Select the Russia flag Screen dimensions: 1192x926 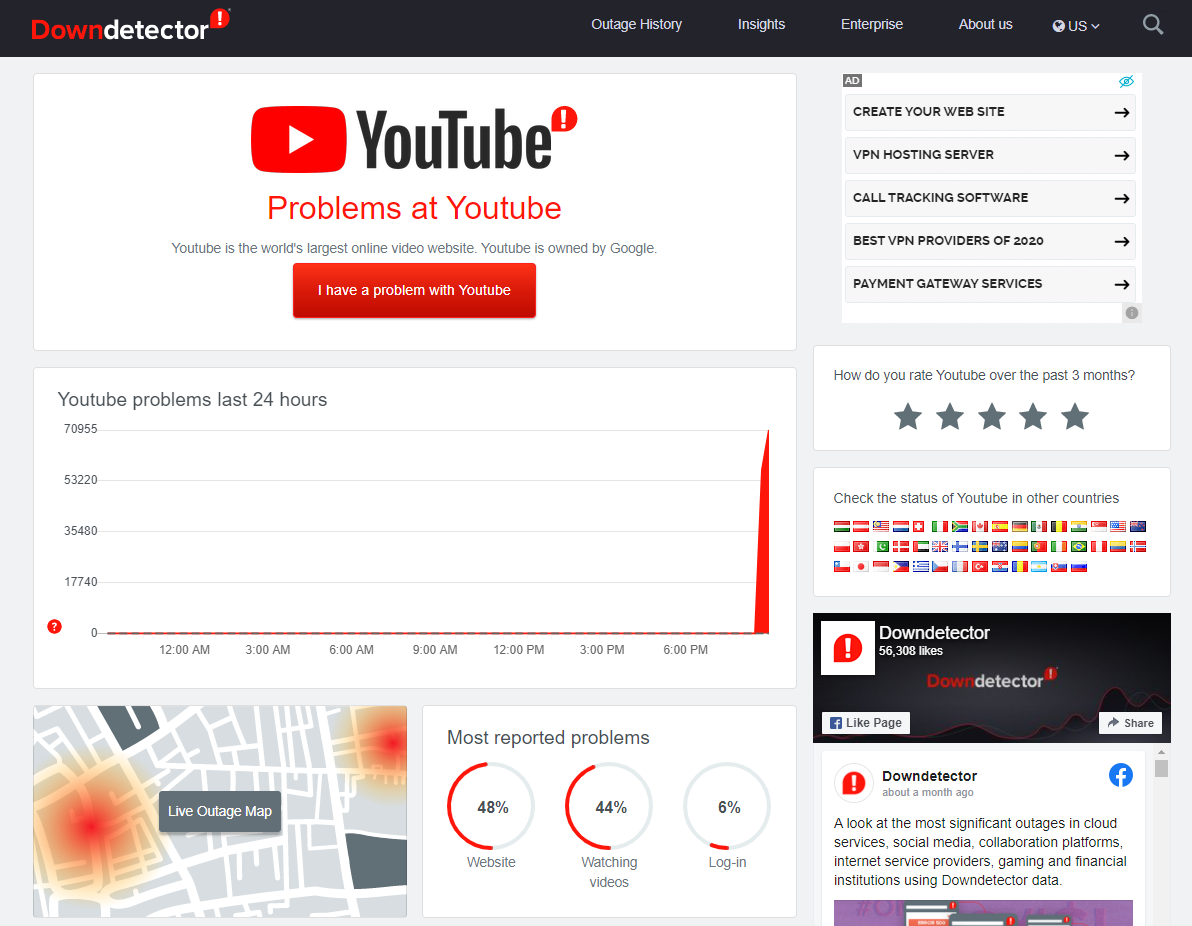point(1079,566)
